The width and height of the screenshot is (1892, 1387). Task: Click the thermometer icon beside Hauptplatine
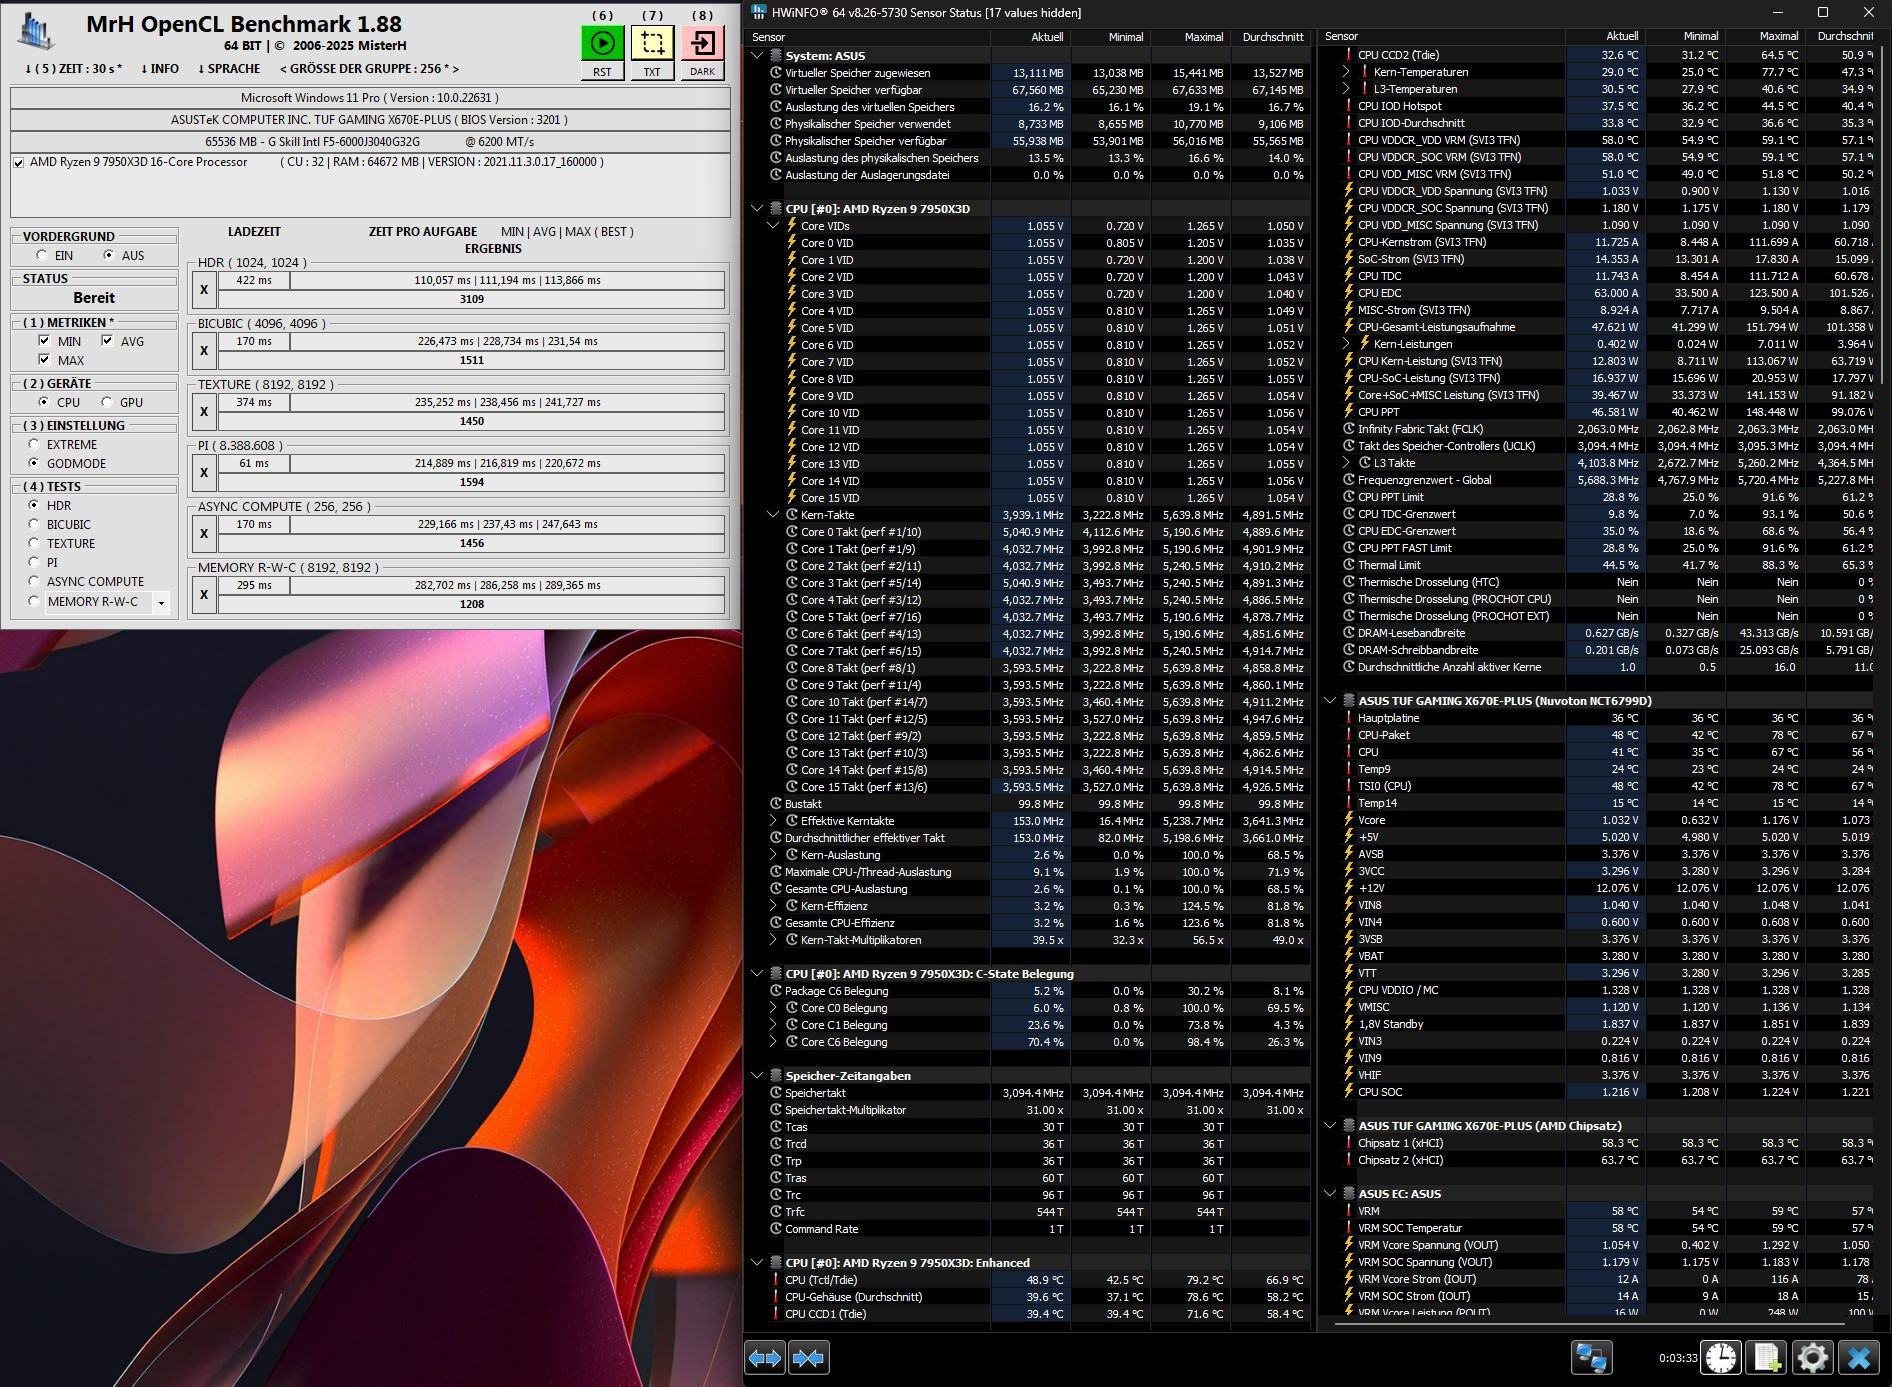point(1348,718)
